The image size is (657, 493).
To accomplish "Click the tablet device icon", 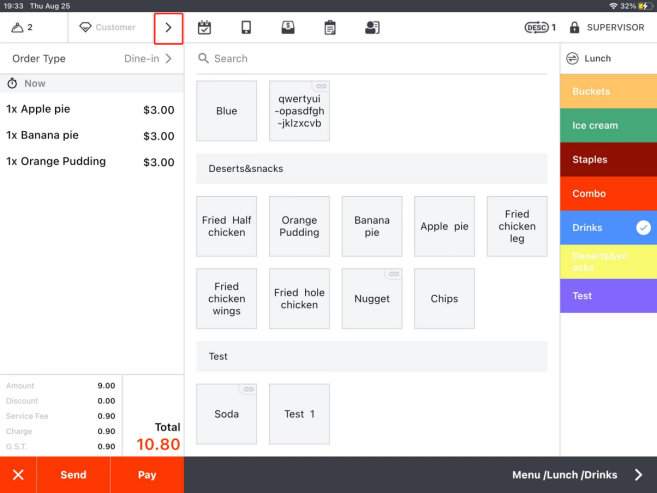I will [246, 28].
